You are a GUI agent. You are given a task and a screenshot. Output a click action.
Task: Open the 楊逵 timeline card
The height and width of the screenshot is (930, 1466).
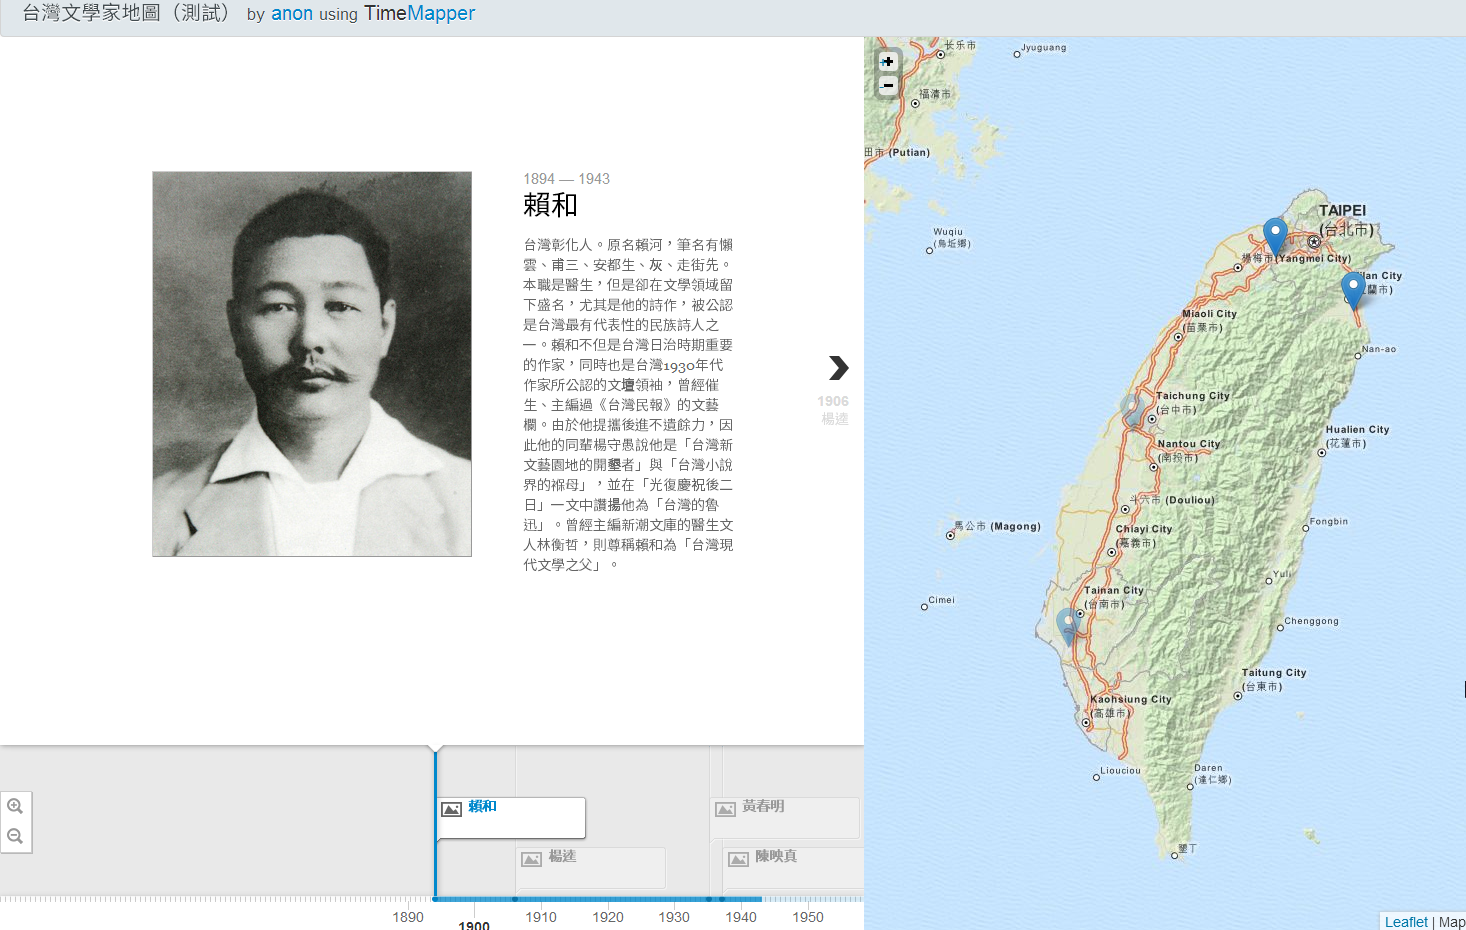(591, 867)
